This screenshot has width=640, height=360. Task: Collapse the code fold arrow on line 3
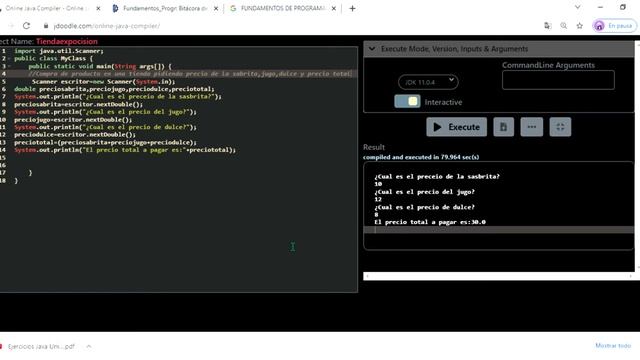pyautogui.click(x=9, y=66)
